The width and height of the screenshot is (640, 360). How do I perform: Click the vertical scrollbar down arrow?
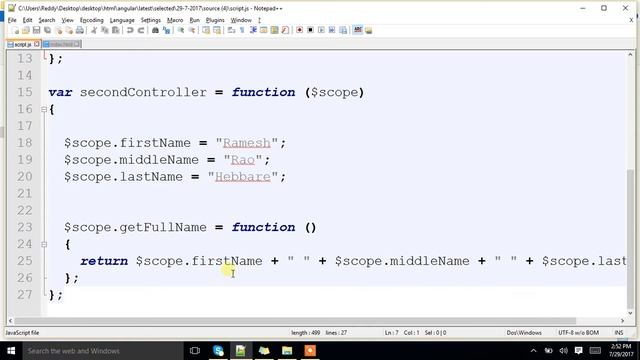[x=631, y=313]
